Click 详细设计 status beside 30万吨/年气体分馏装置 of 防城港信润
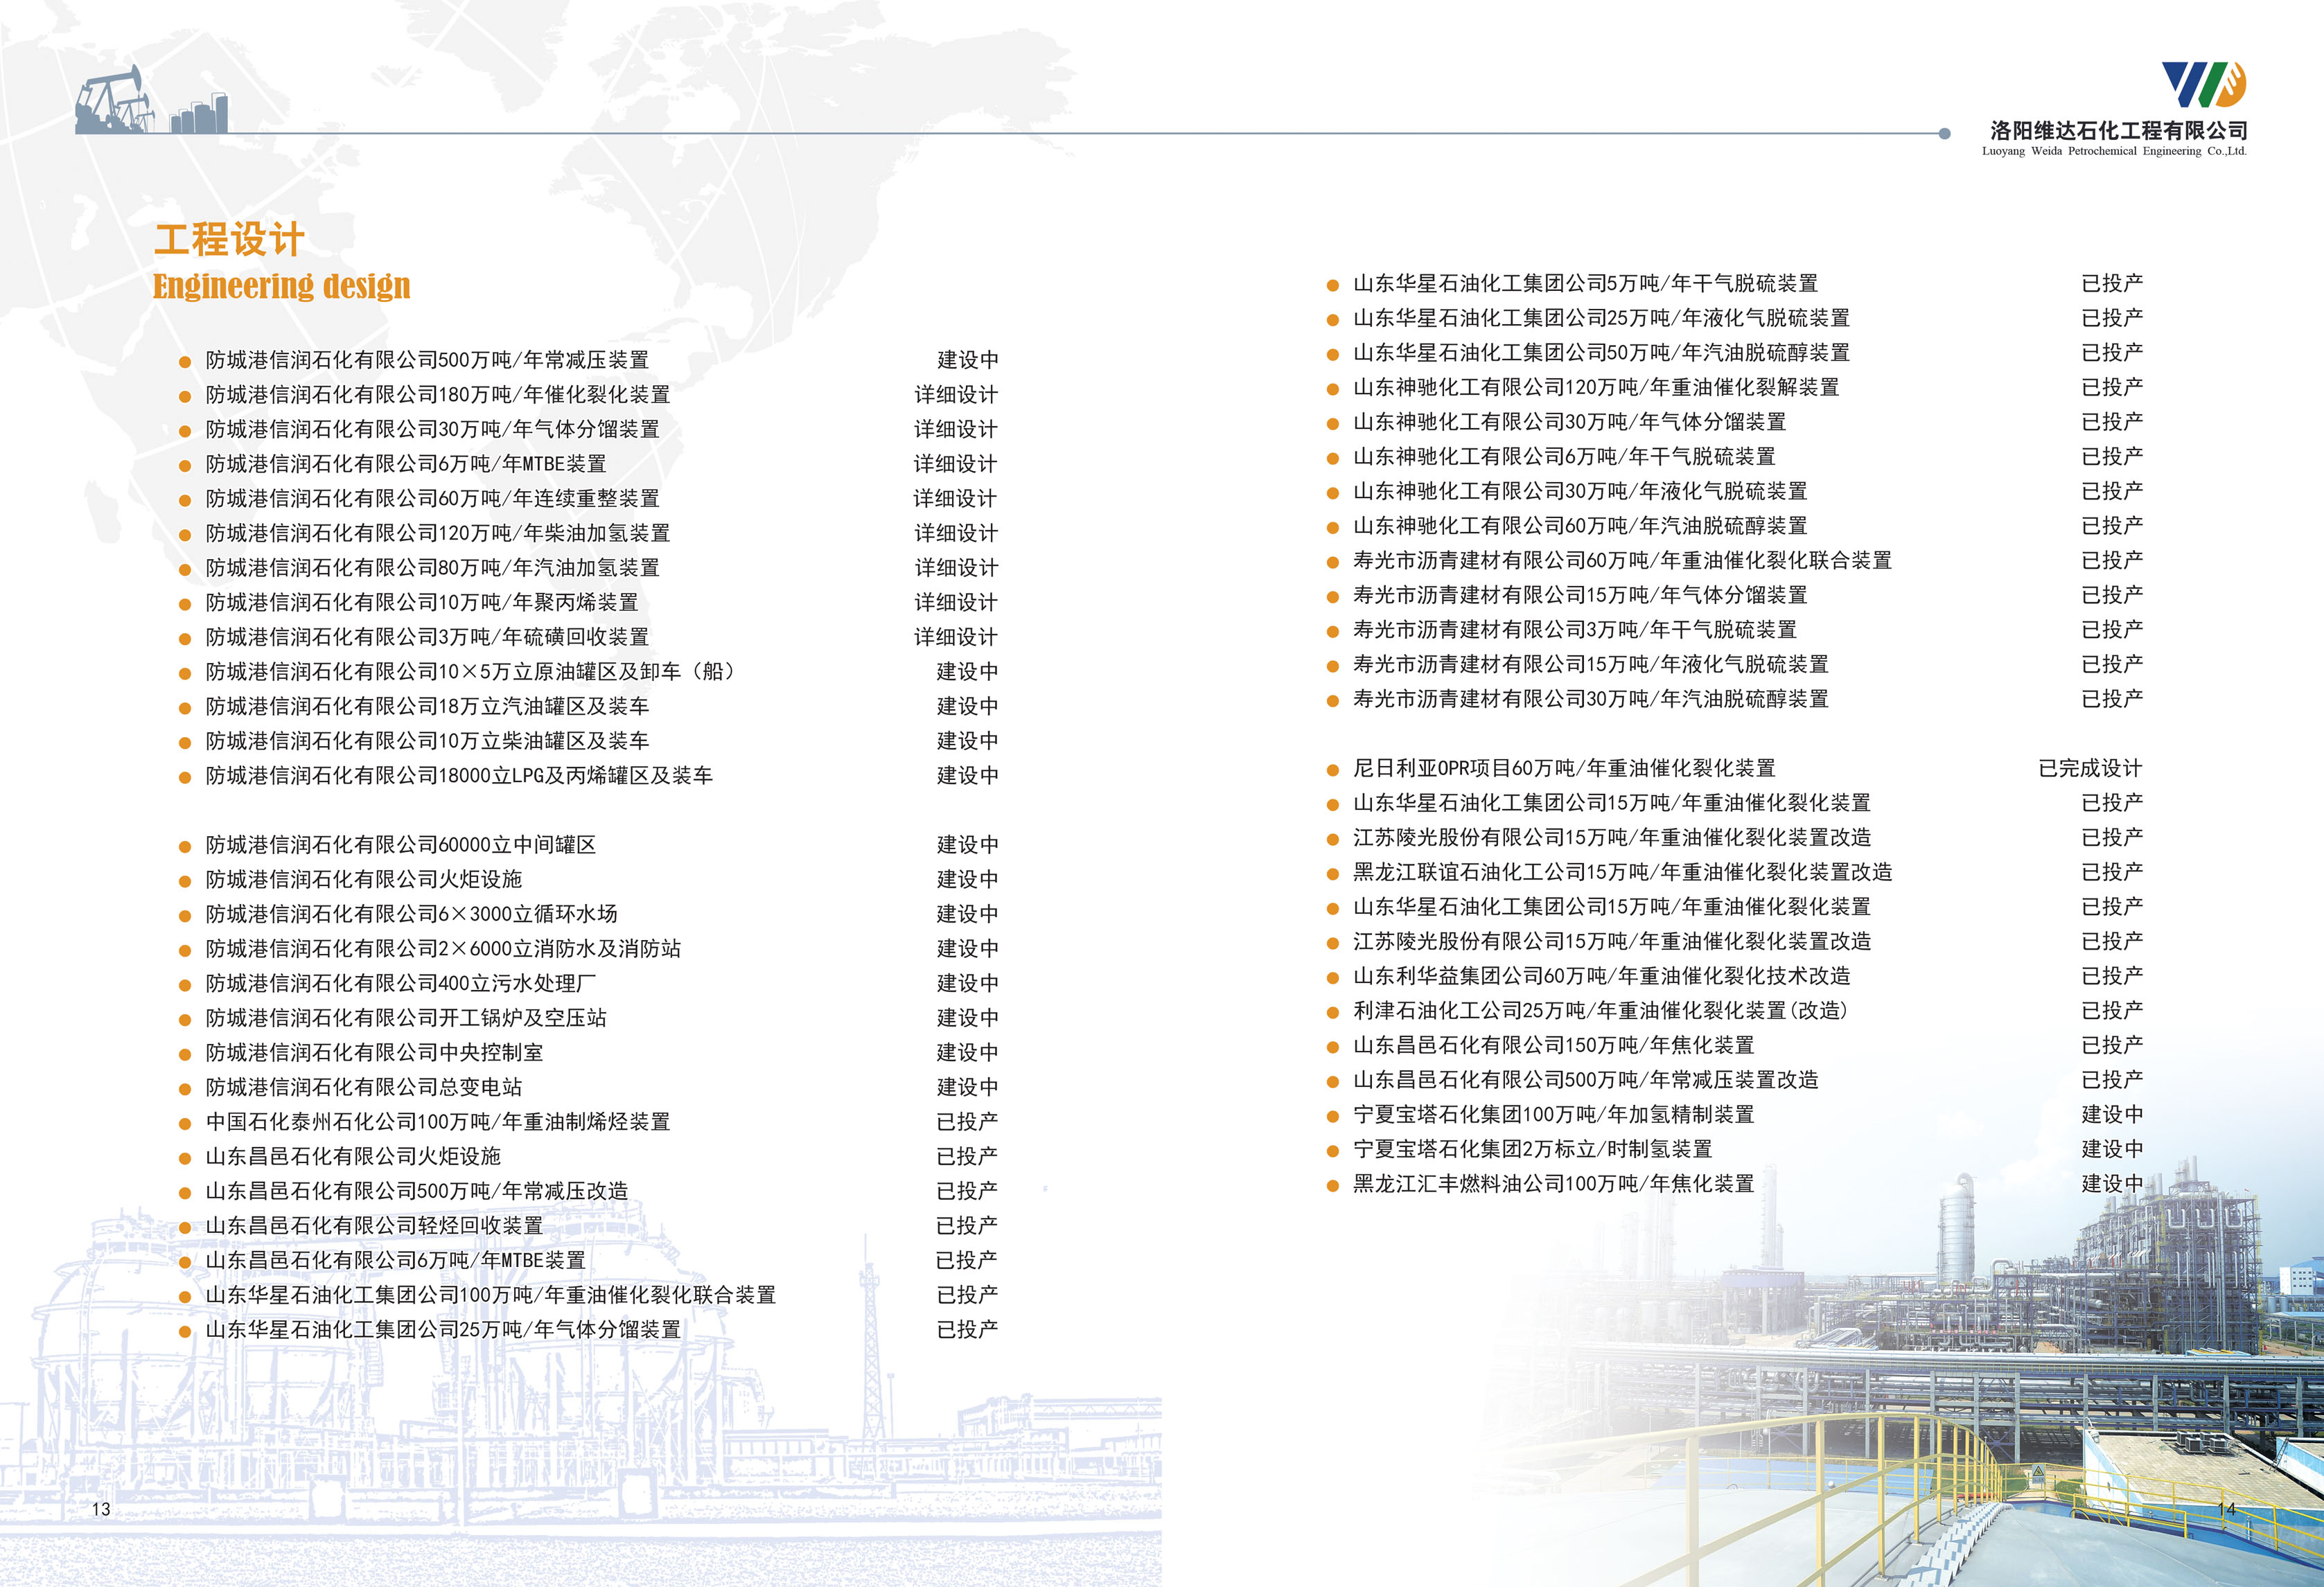The height and width of the screenshot is (1587, 2324). pos(956,429)
